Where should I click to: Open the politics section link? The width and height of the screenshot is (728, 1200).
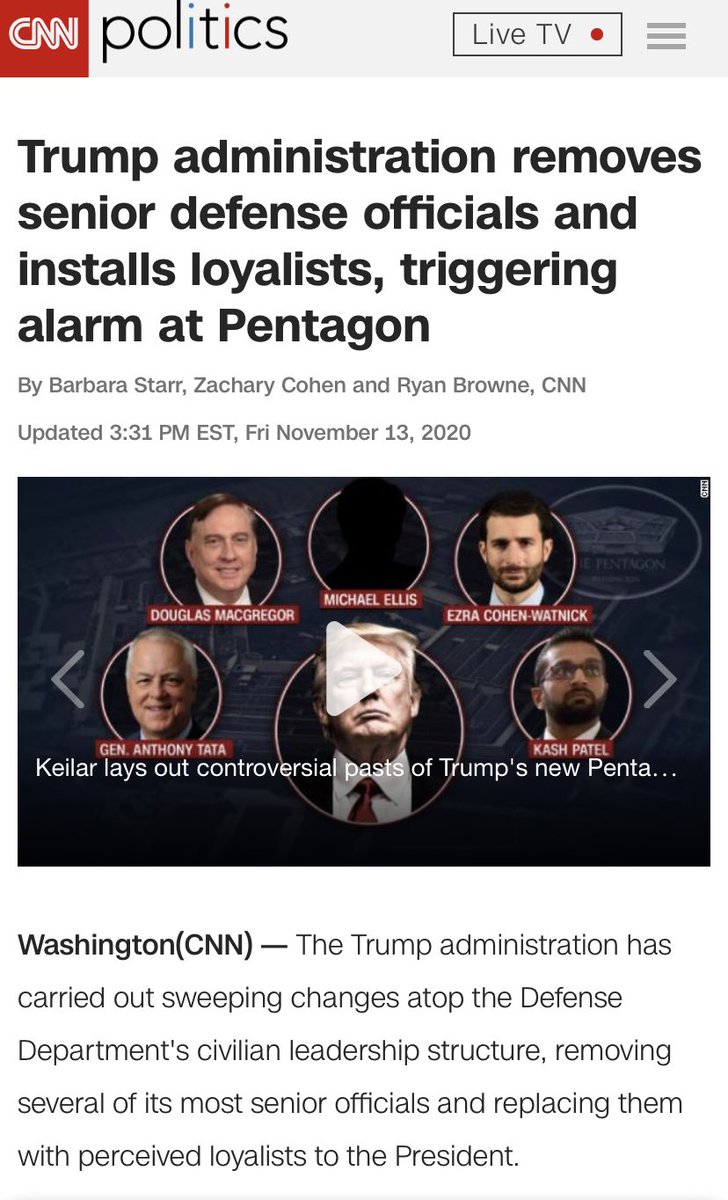[194, 31]
